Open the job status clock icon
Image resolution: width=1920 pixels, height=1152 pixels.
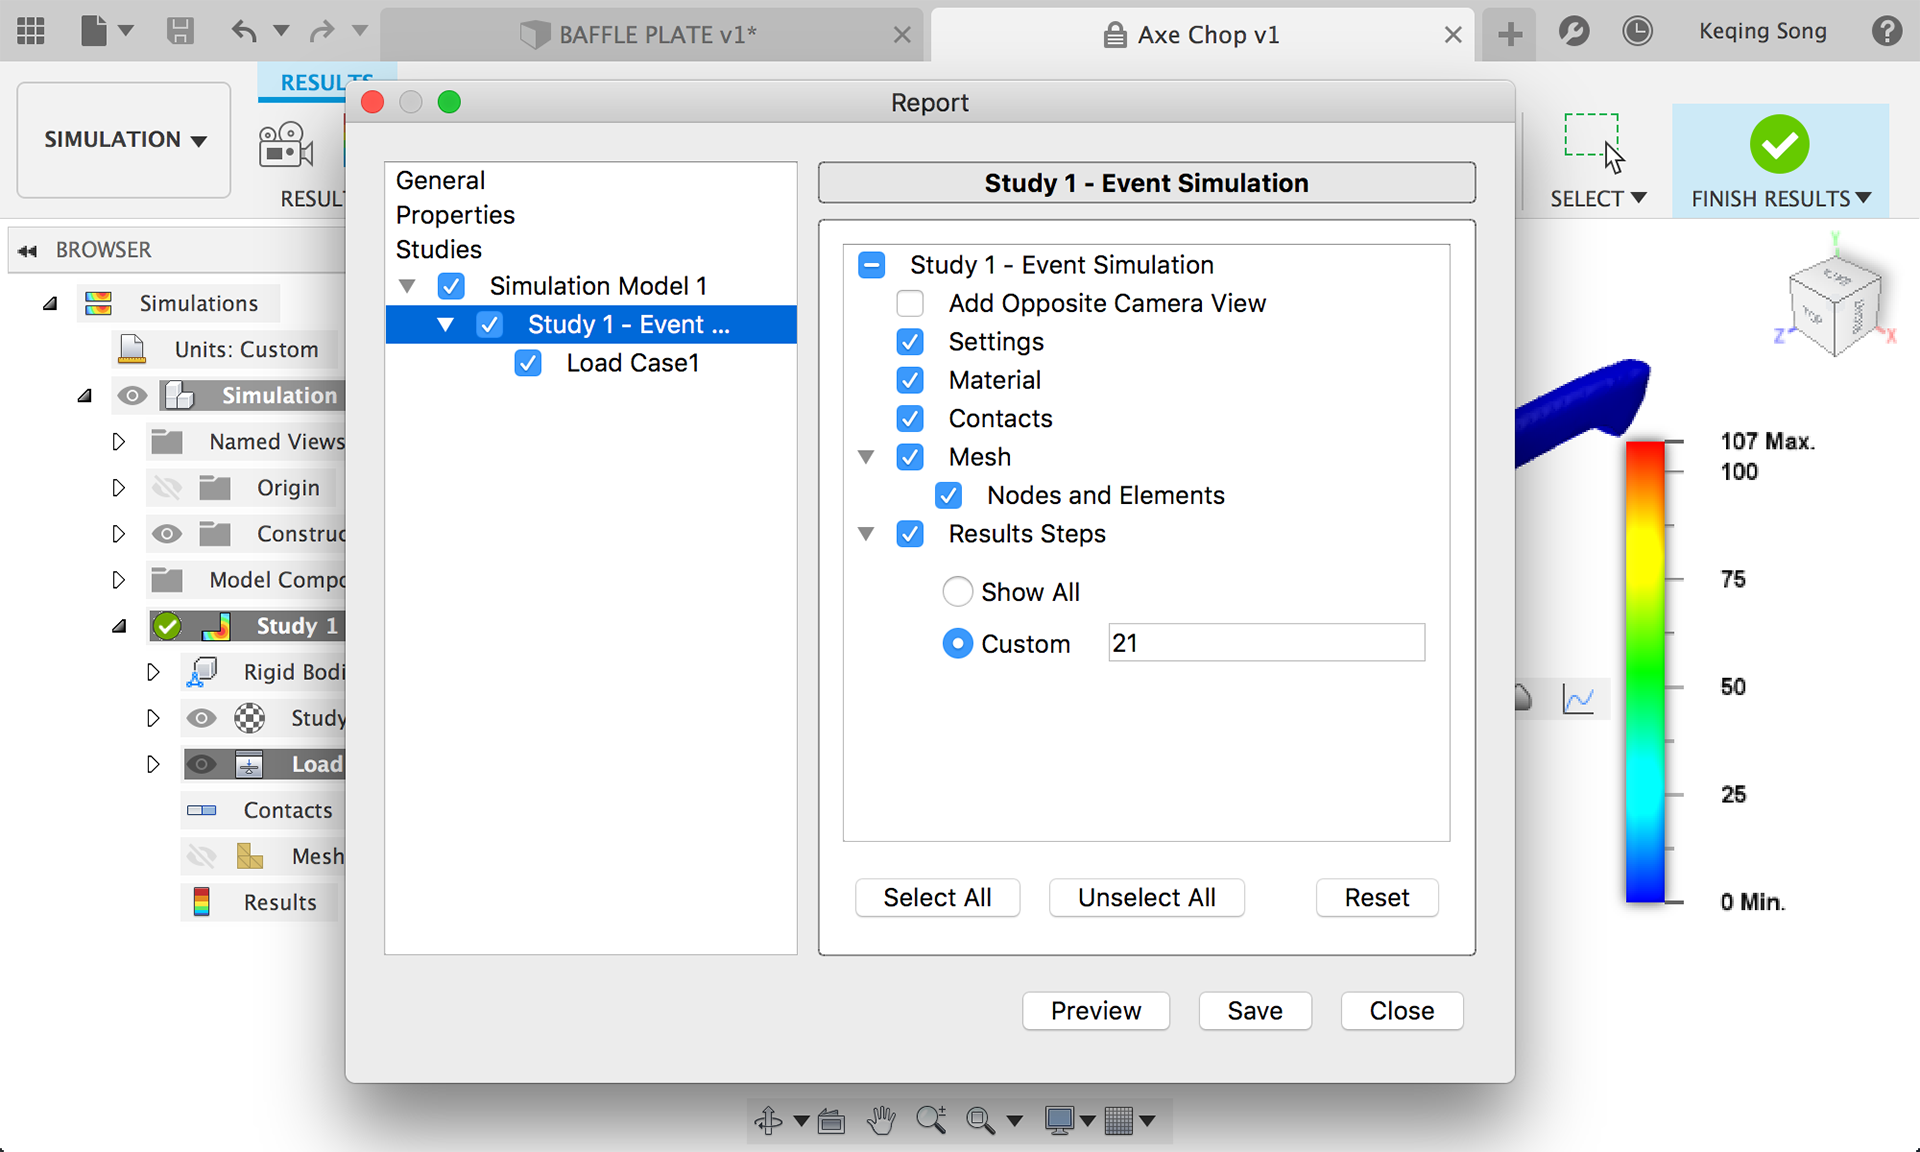point(1637,32)
